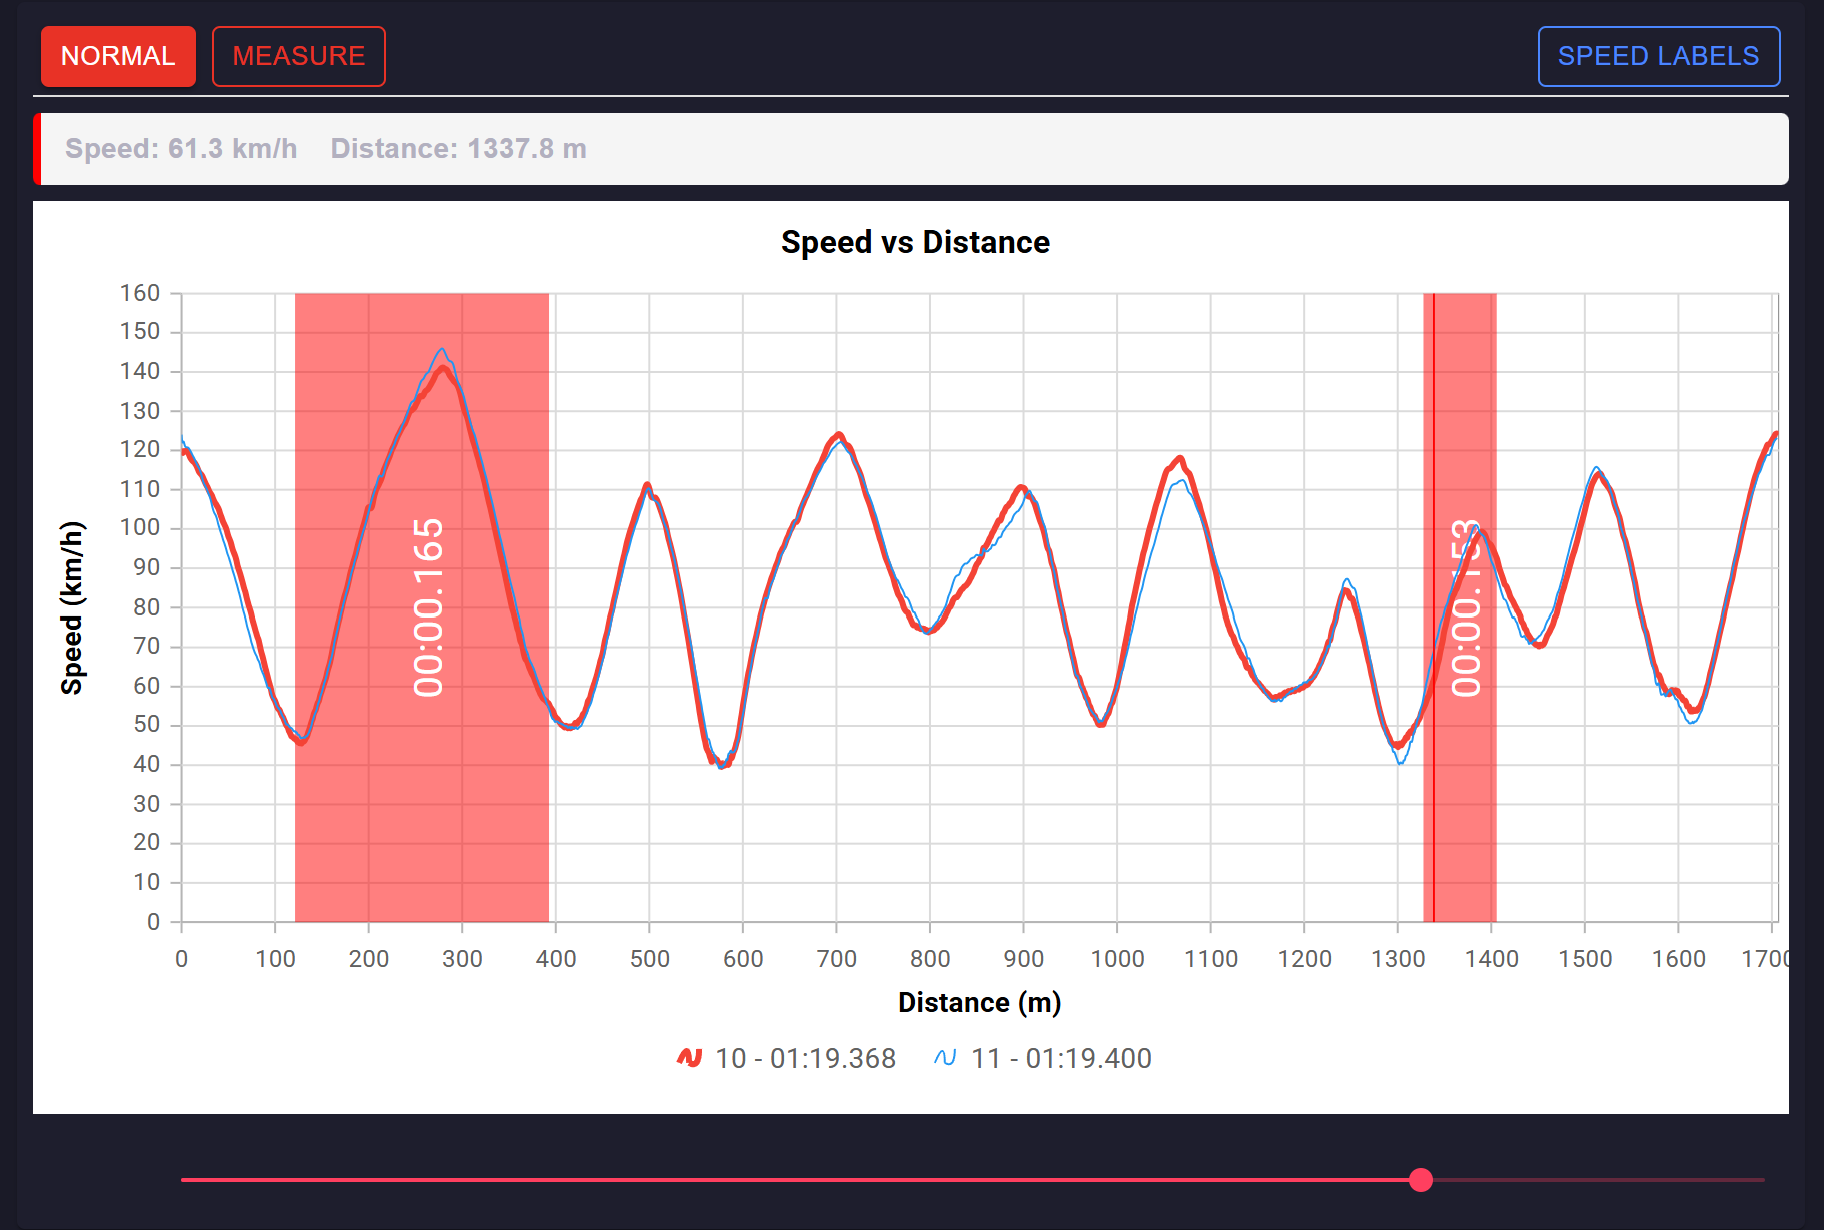
Task: Click the blue wave icon beside lap 11
Action: [944, 1058]
